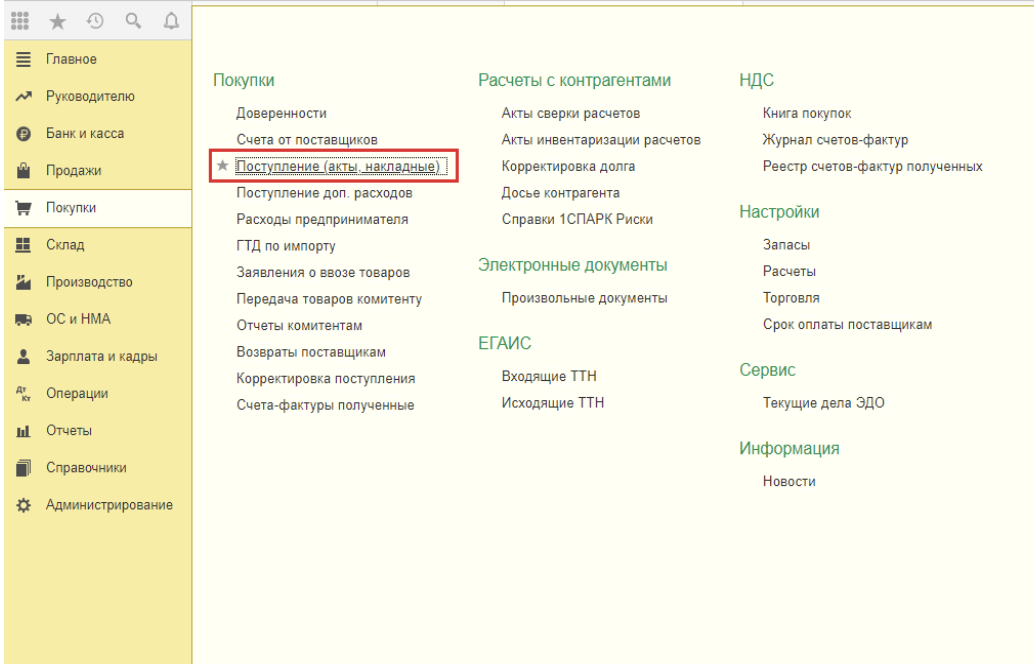Toggle favorite star next to Поступление (акты, накладные)

coord(223,166)
